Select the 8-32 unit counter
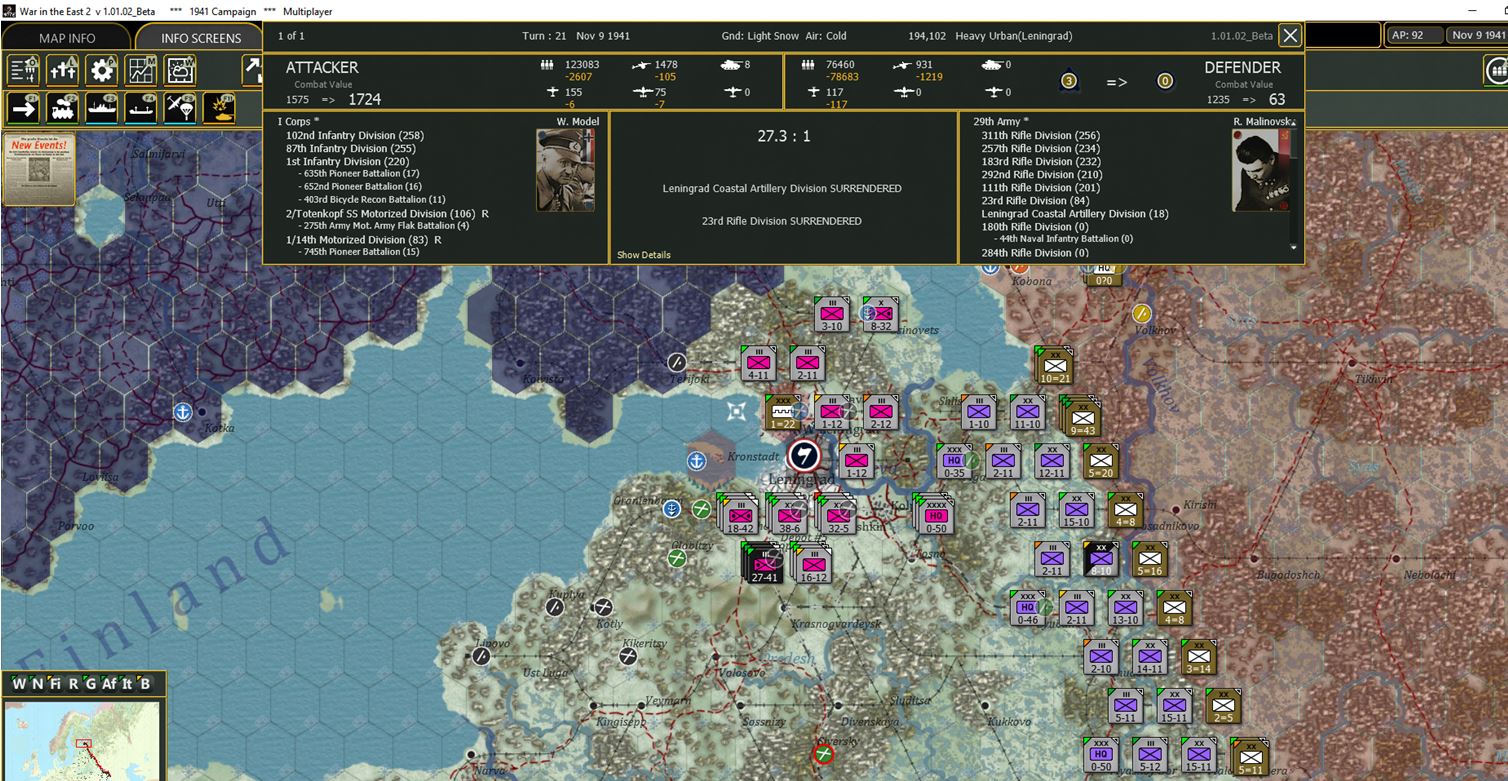 coord(881,315)
